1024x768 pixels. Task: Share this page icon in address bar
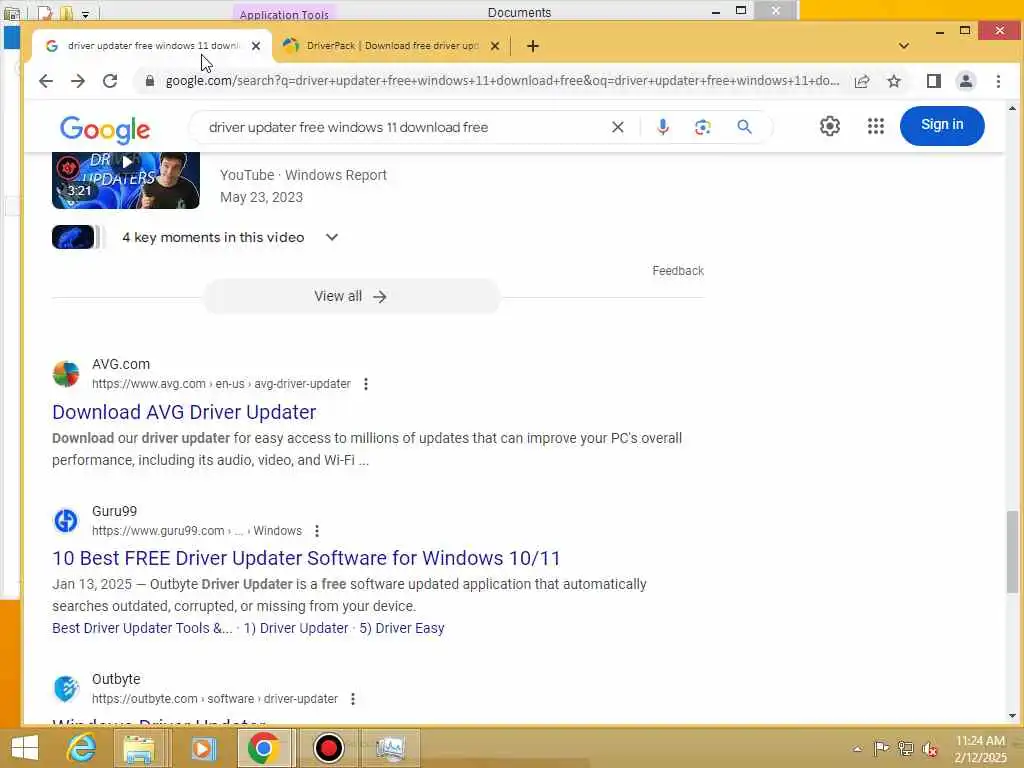pyautogui.click(x=862, y=81)
